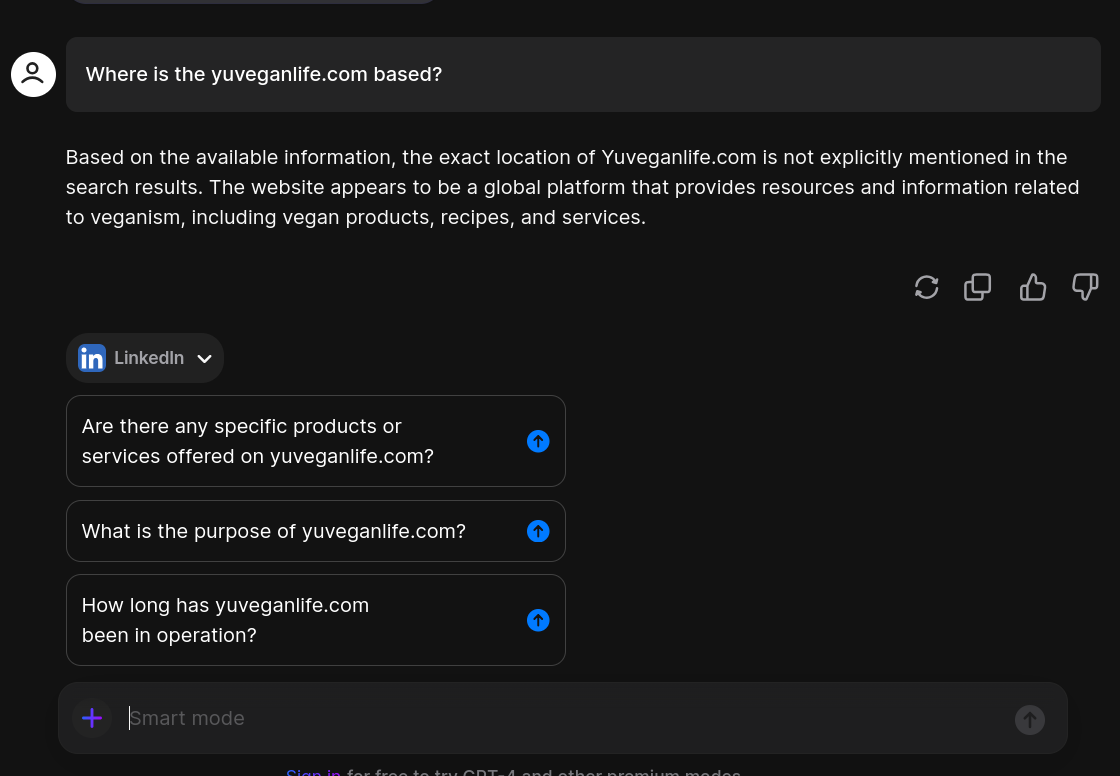
Task: Send the specific products or services question
Action: click(x=538, y=442)
